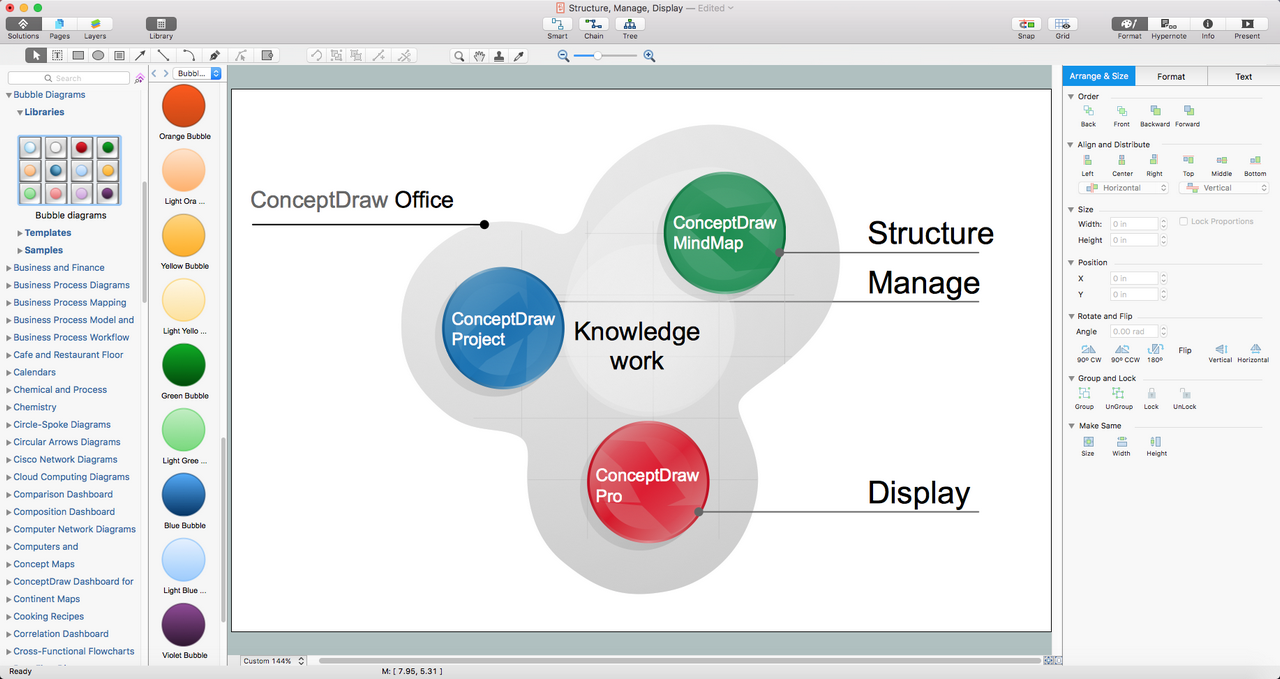Image resolution: width=1280 pixels, height=679 pixels.
Task: Select the Smart connector tool
Action: tap(557, 24)
